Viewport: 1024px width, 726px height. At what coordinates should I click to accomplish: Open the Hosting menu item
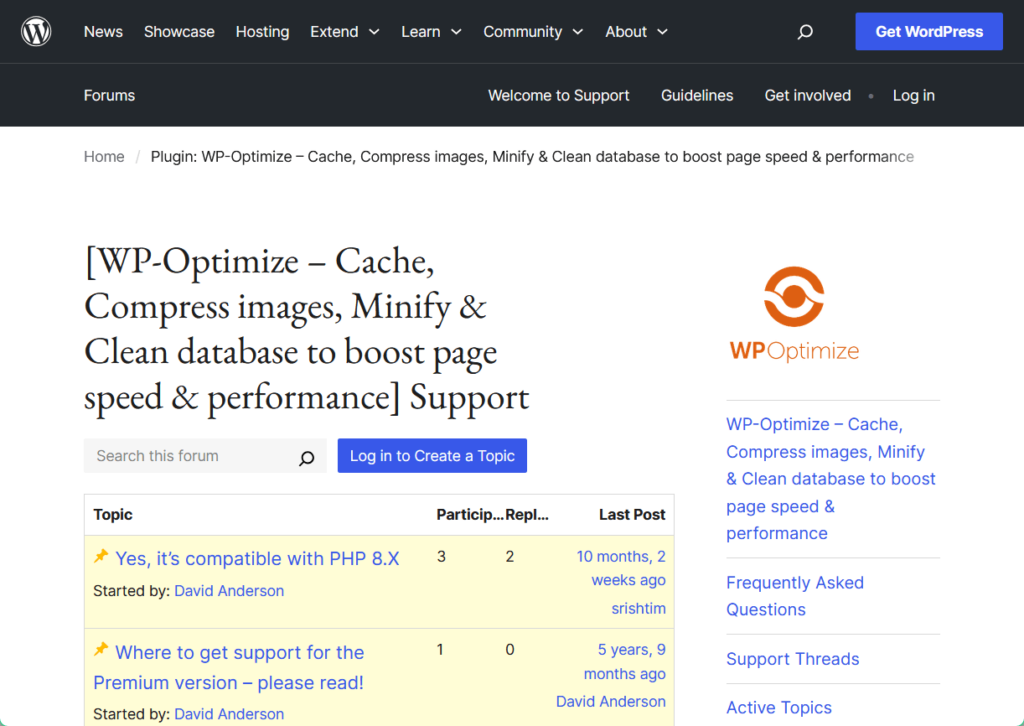point(263,31)
